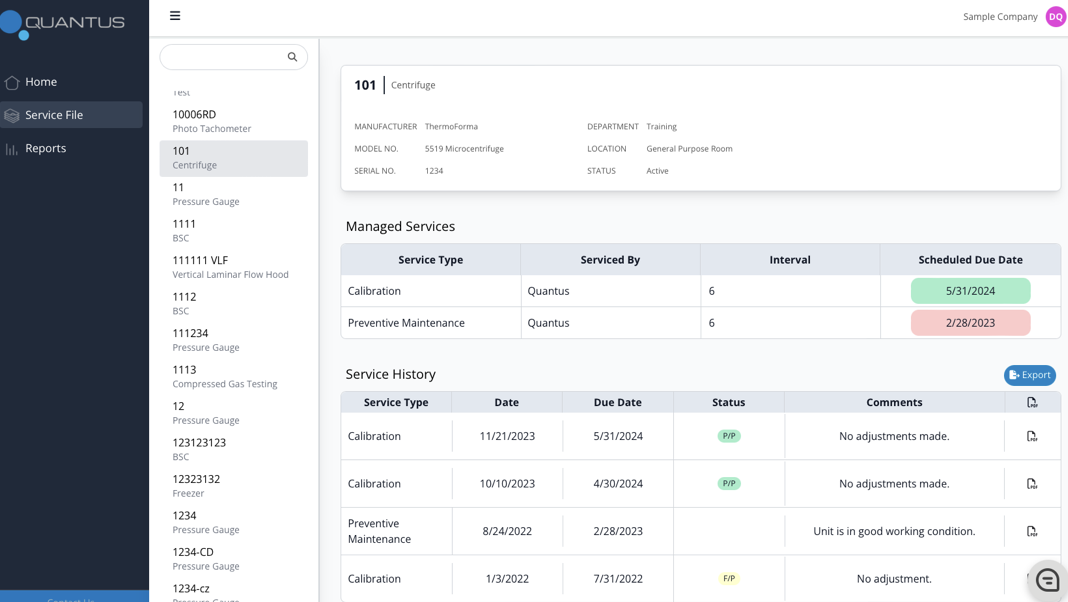Click the 5/31/2024 scheduled due date
Image resolution: width=1068 pixels, height=602 pixels.
pyautogui.click(x=969, y=291)
